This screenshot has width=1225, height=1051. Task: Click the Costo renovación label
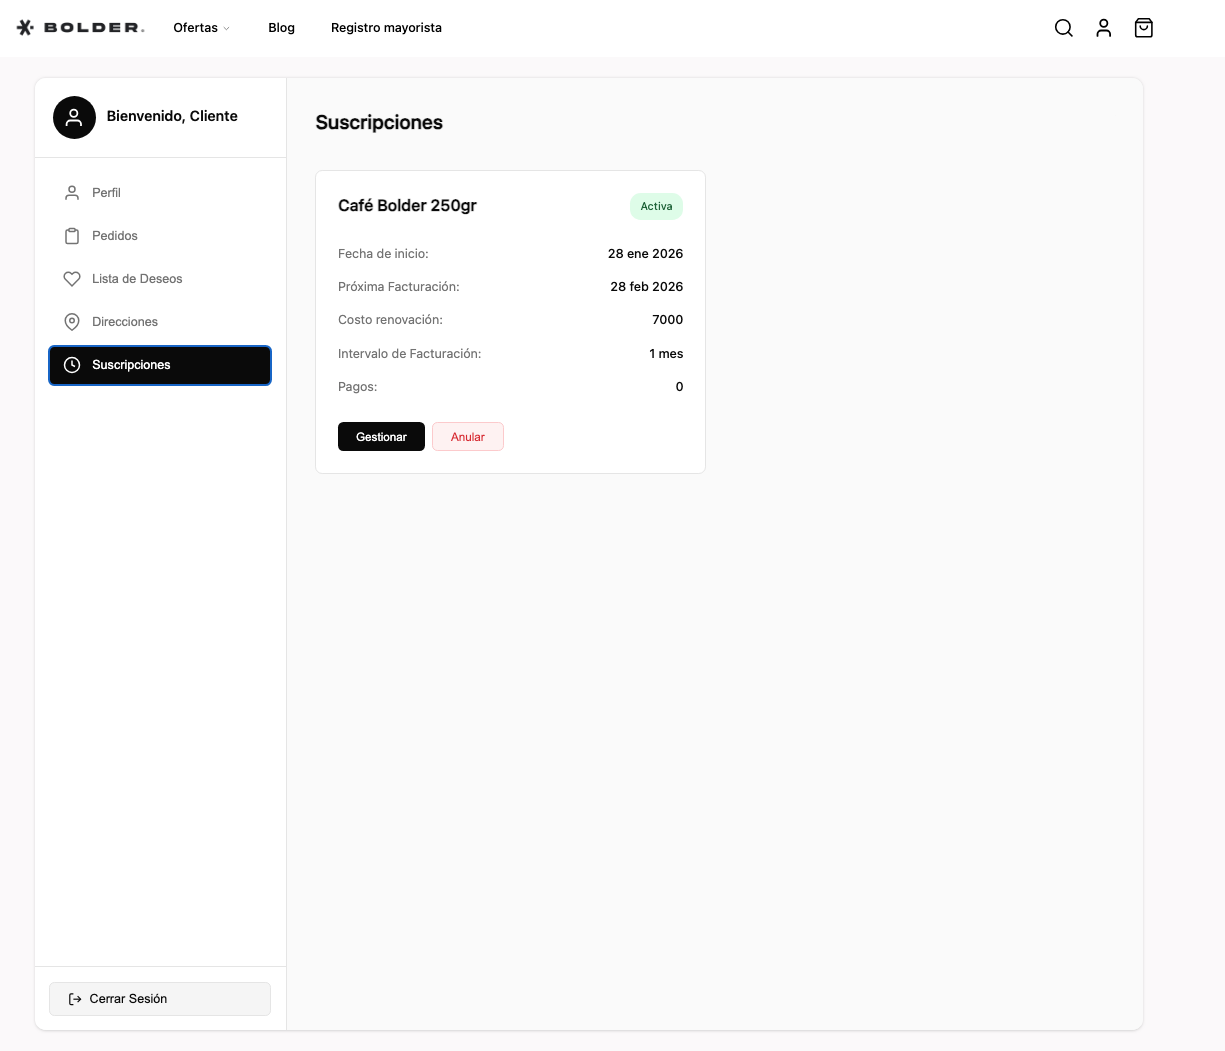[x=390, y=320]
